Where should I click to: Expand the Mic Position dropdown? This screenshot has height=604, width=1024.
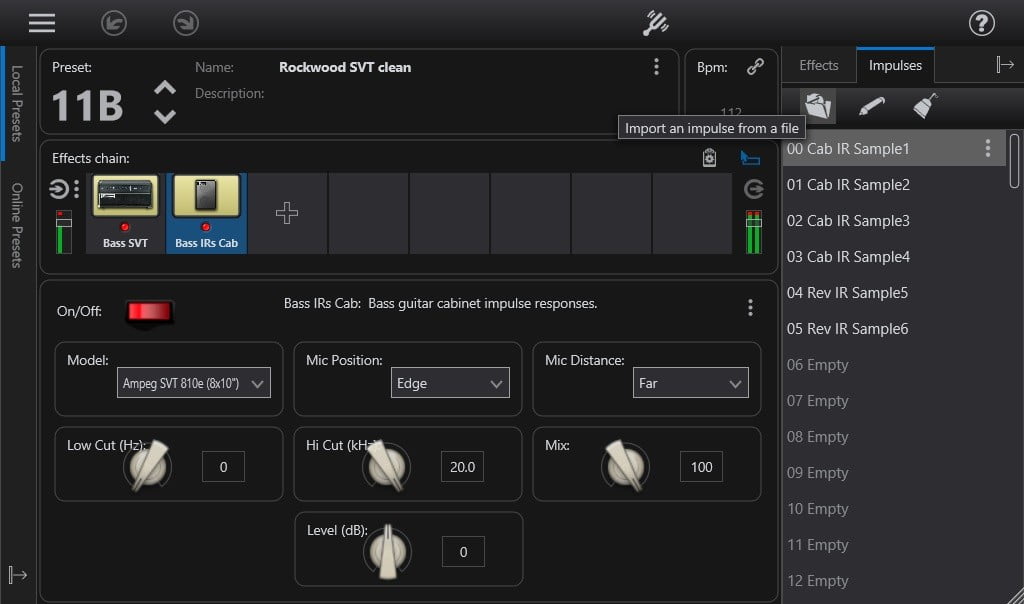449,383
